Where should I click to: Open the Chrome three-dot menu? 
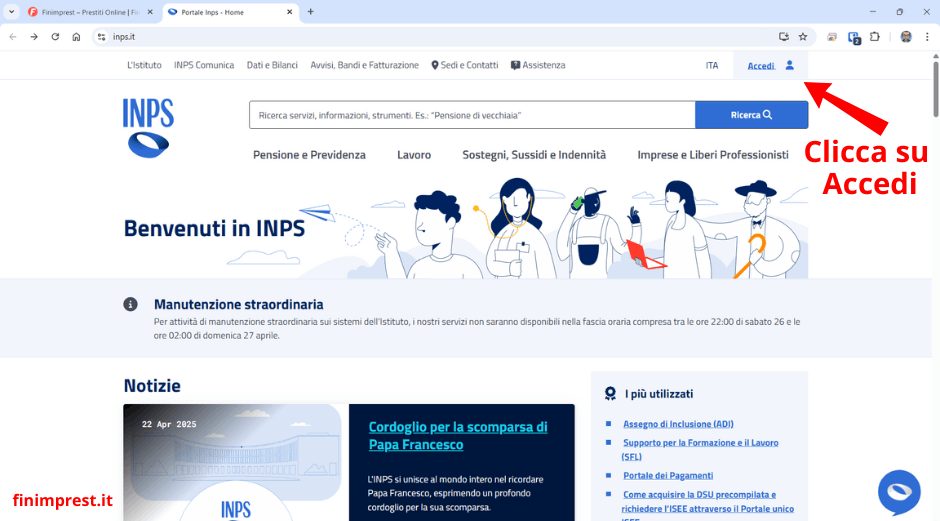pos(927,37)
